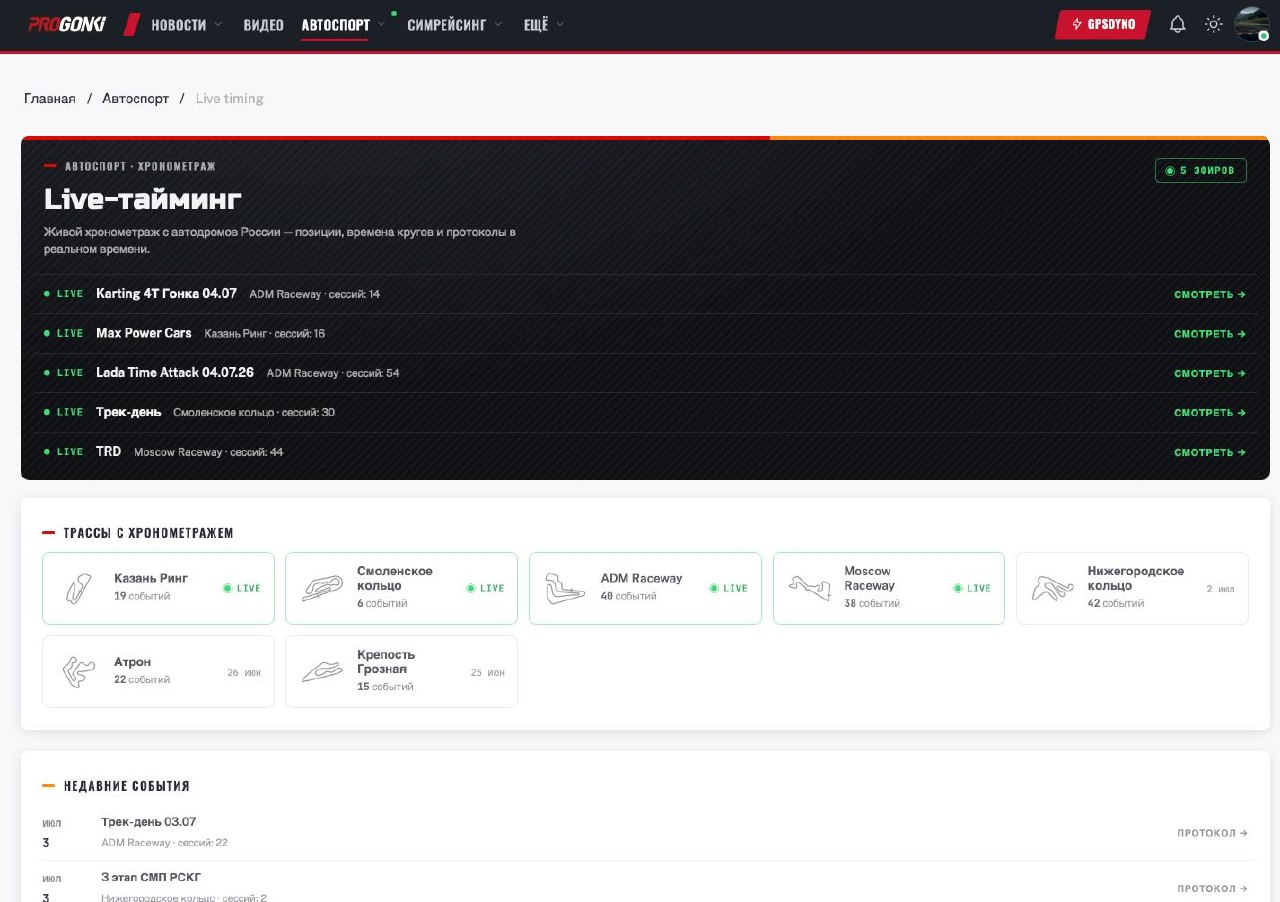Click the Трассы с хронометражем heading
Viewport: 1280px width, 902px height.
pos(149,533)
